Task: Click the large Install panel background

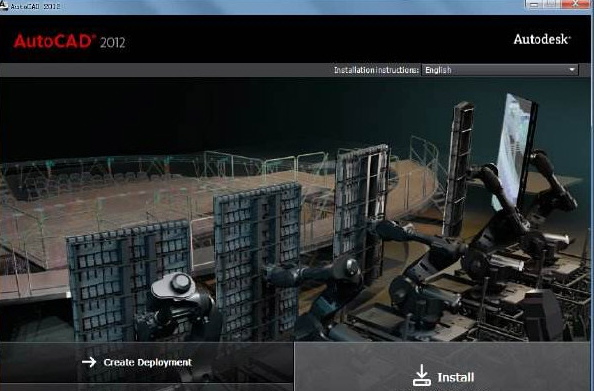Action: [442, 367]
